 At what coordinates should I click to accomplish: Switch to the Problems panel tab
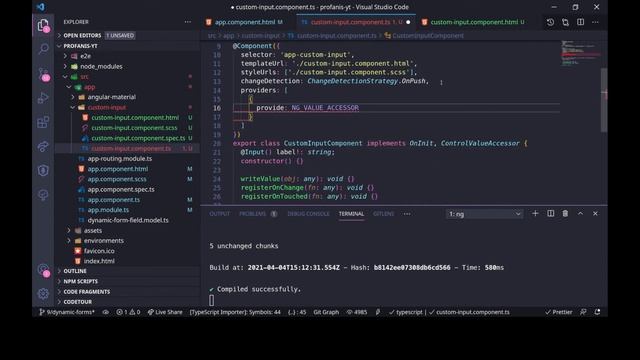tap(258, 214)
